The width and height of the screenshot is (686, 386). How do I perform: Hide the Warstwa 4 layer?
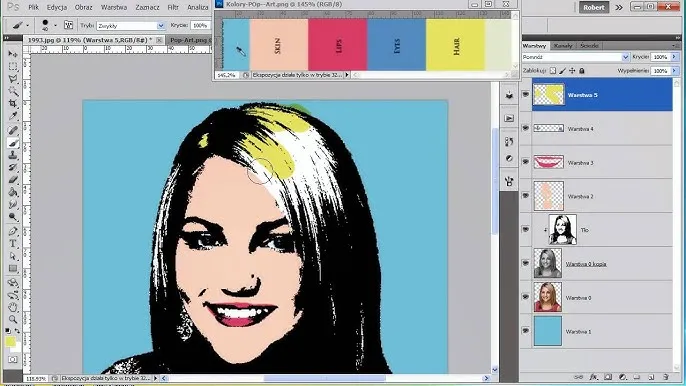(525, 128)
